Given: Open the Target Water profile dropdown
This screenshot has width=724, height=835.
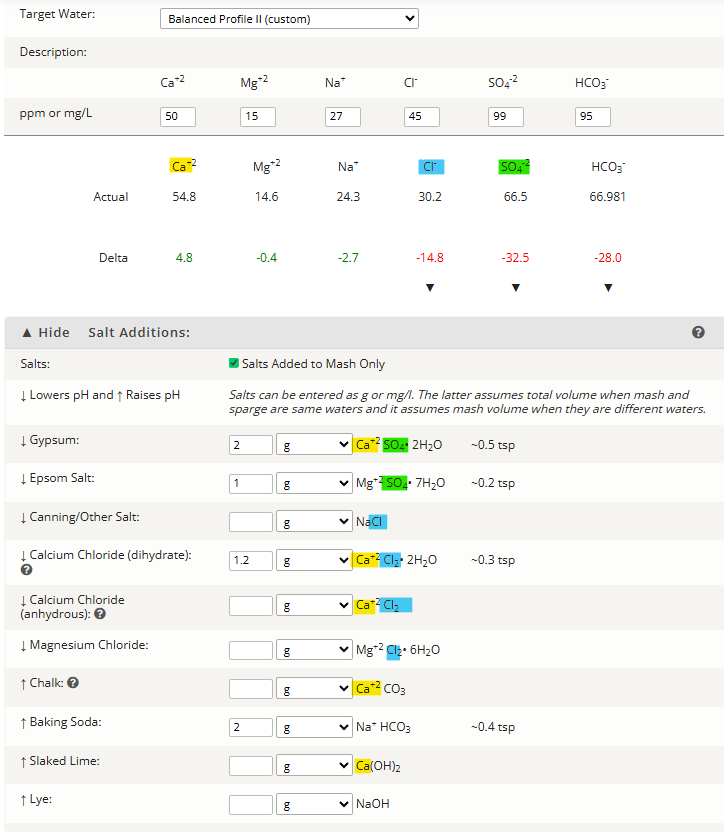Looking at the screenshot, I should coord(289,19).
